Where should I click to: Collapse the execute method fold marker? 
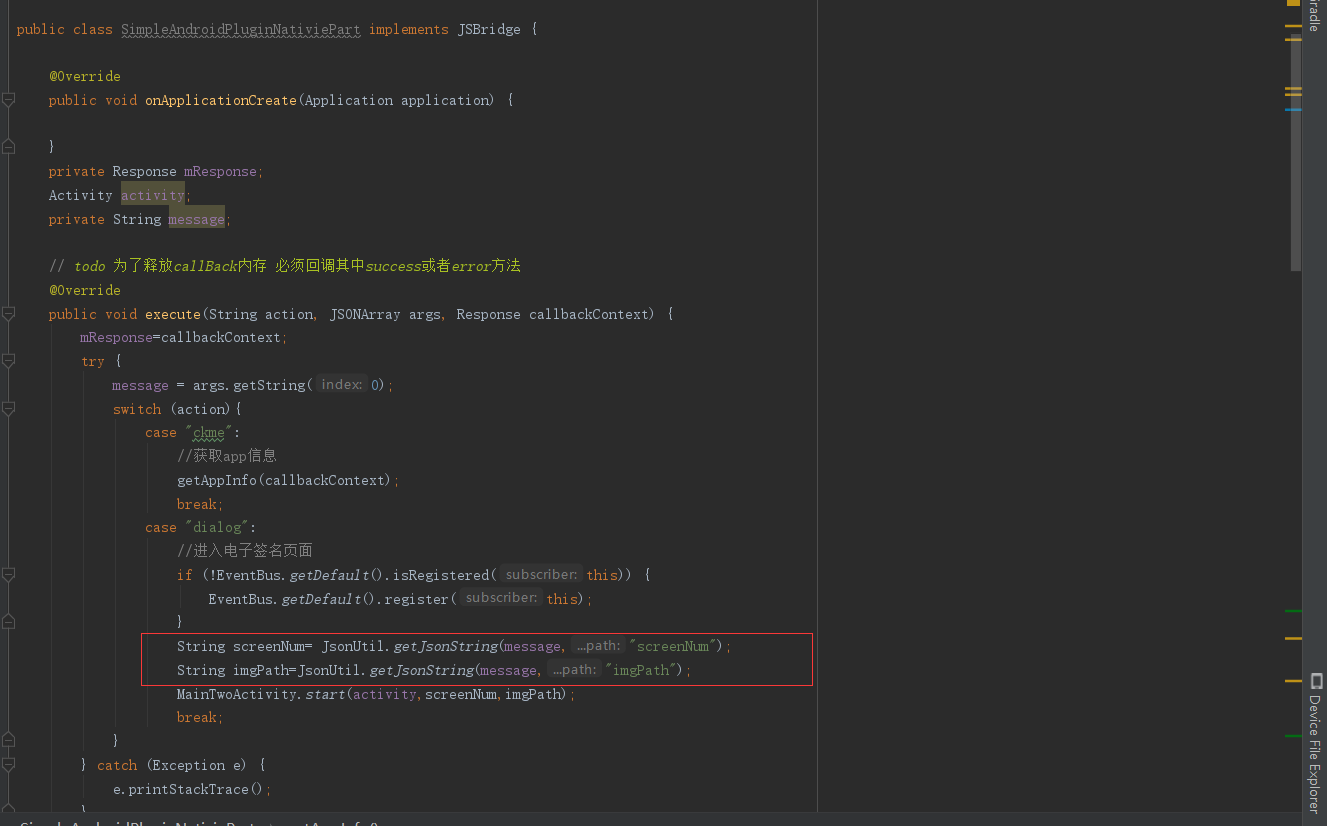point(8,314)
